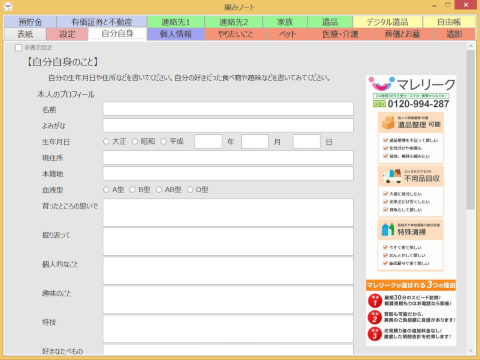
Task: Open the 医療・介護 tab
Action: pos(340,34)
